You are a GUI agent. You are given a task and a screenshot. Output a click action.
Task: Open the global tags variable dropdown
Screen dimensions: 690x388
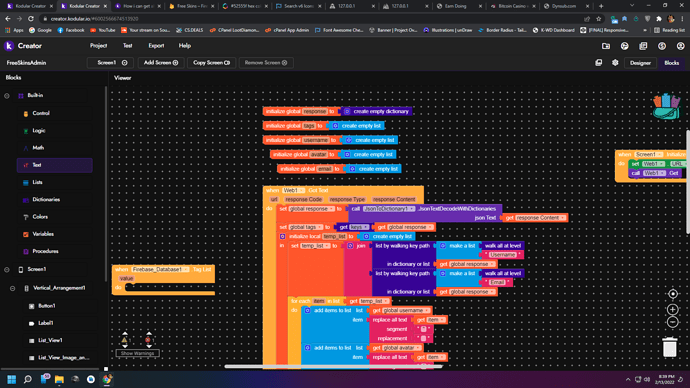pyautogui.click(x=305, y=227)
